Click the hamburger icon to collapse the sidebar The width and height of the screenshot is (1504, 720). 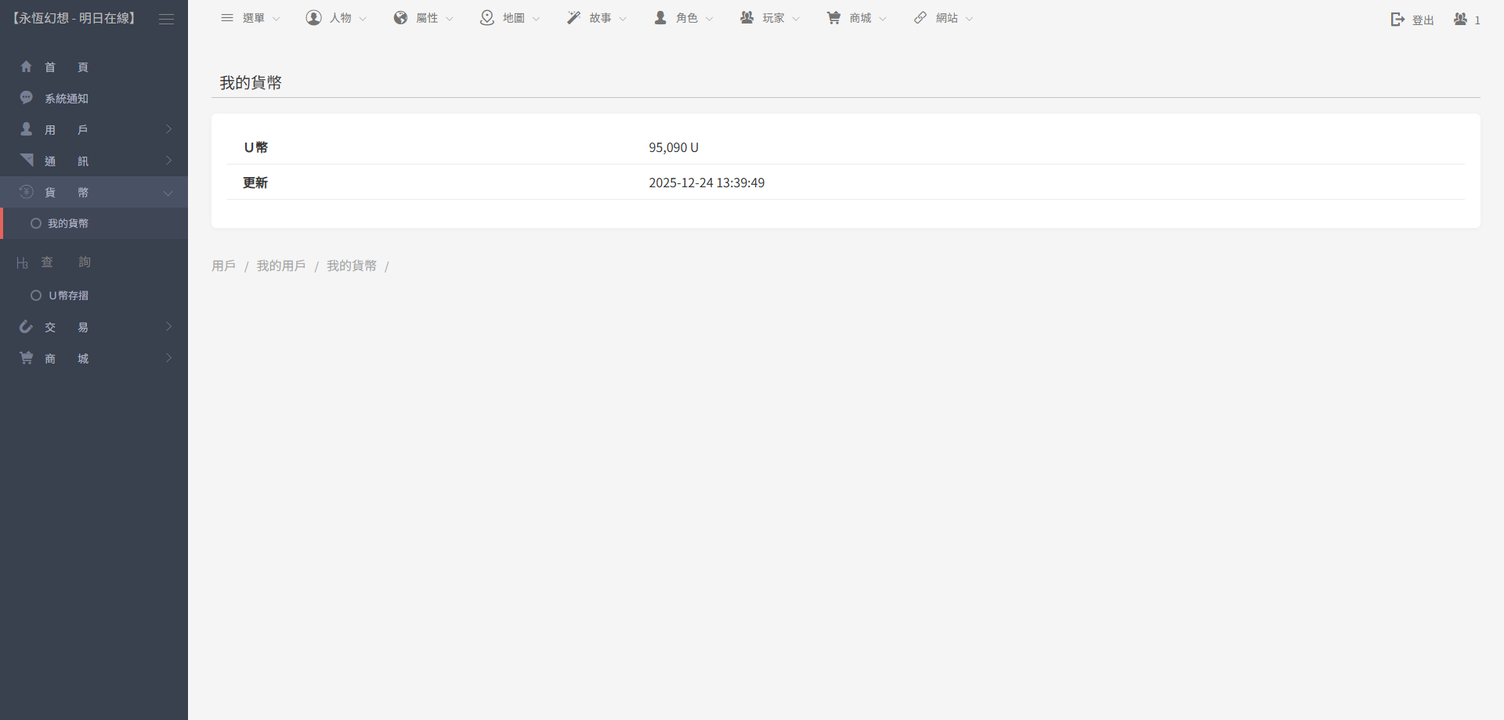click(x=166, y=19)
